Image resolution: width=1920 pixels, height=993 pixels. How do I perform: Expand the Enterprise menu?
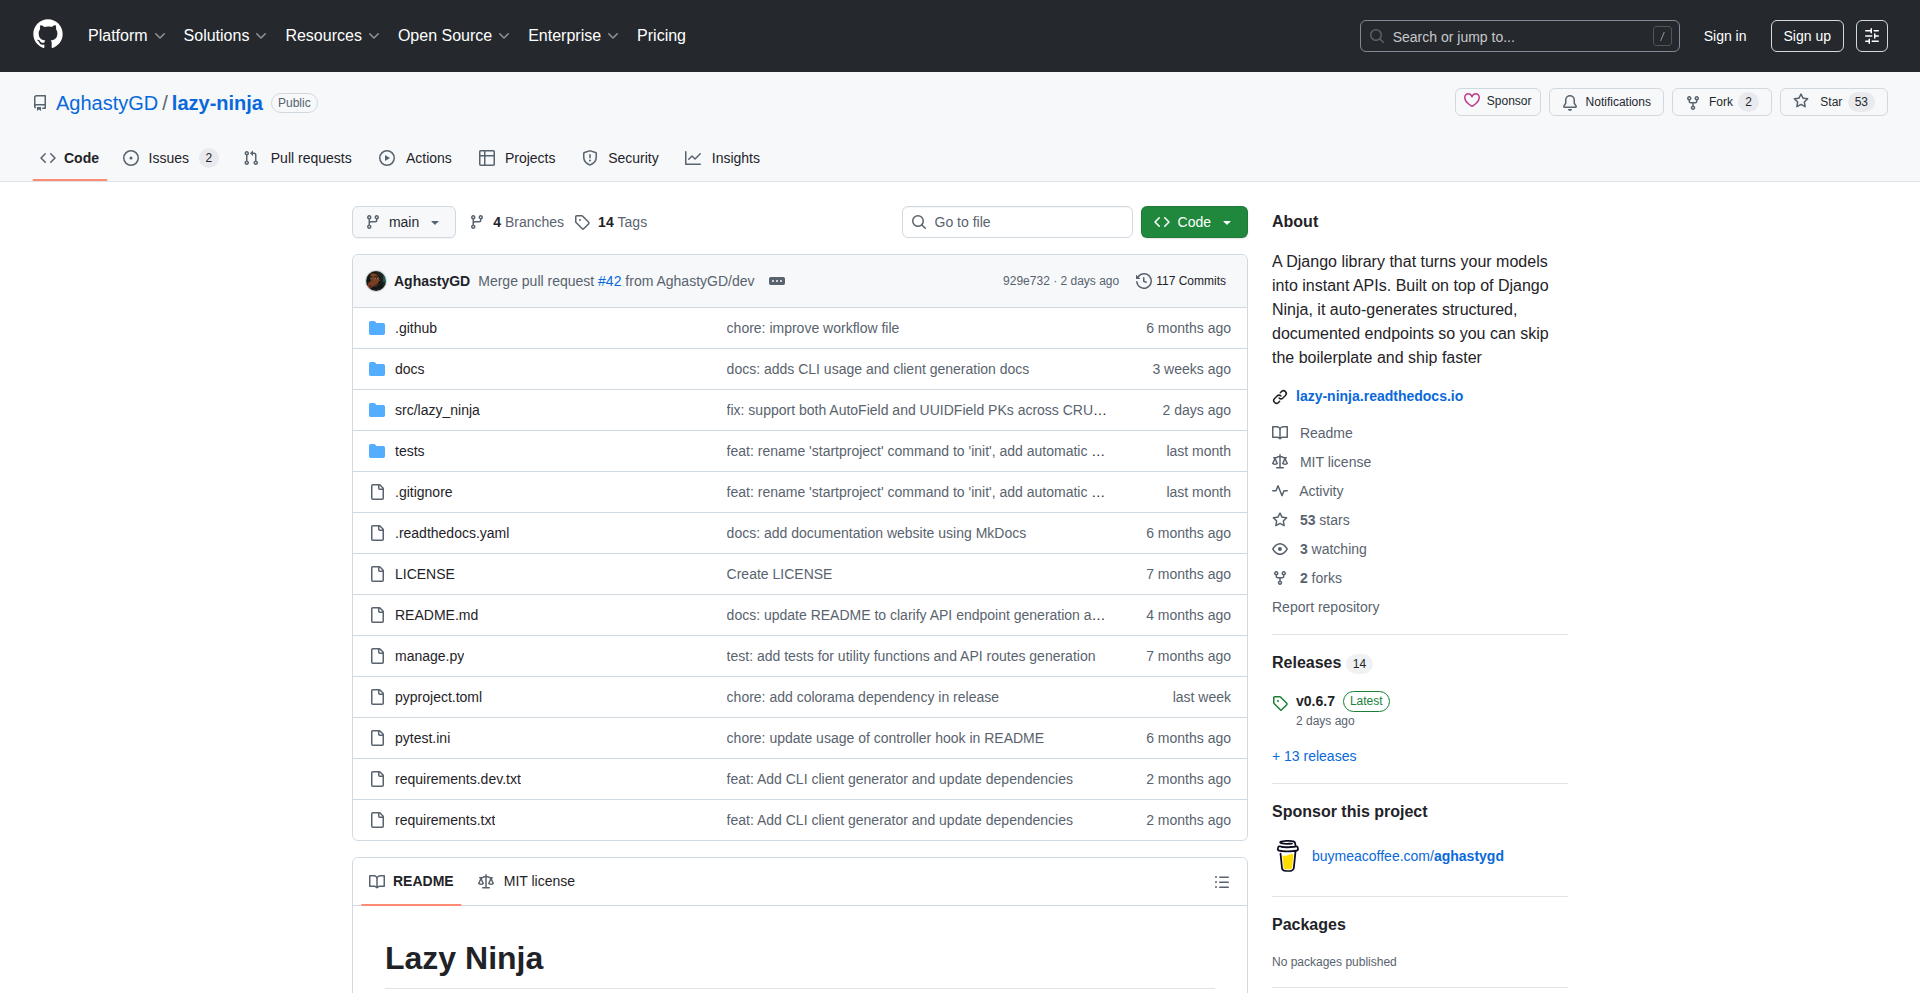click(x=573, y=35)
